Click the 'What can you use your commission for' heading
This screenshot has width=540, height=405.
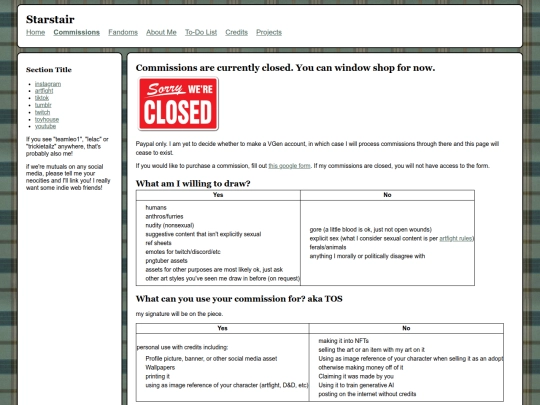point(239,299)
